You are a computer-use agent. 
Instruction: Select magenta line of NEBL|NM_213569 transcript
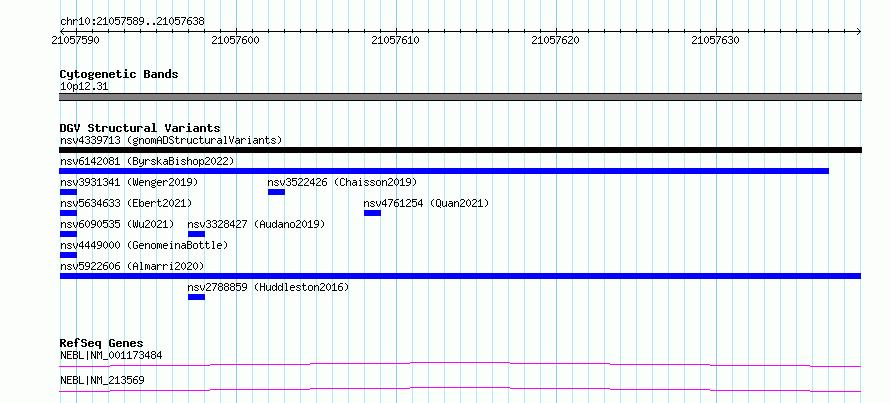pos(460,389)
